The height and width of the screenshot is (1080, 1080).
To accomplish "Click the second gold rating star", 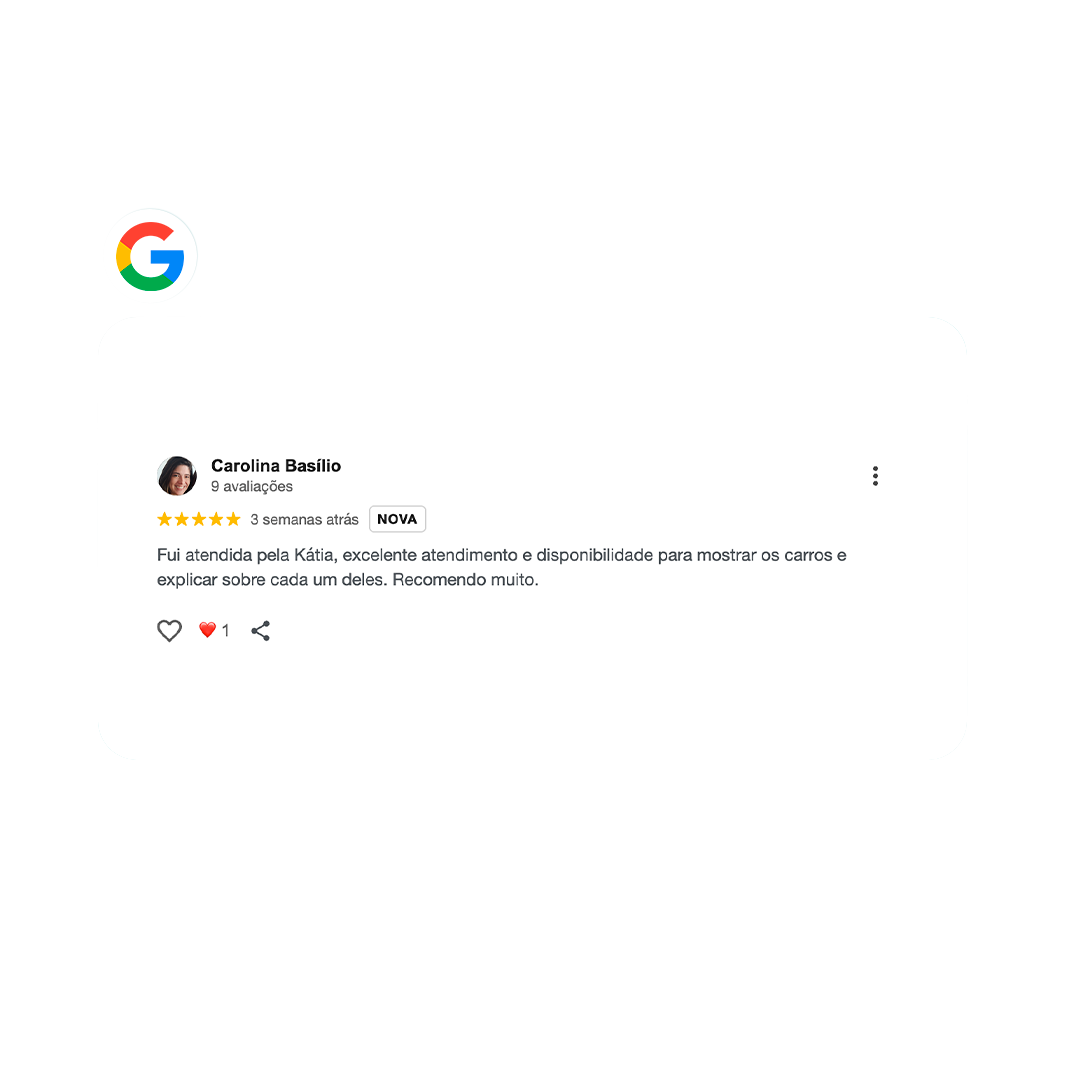I will tap(182, 519).
